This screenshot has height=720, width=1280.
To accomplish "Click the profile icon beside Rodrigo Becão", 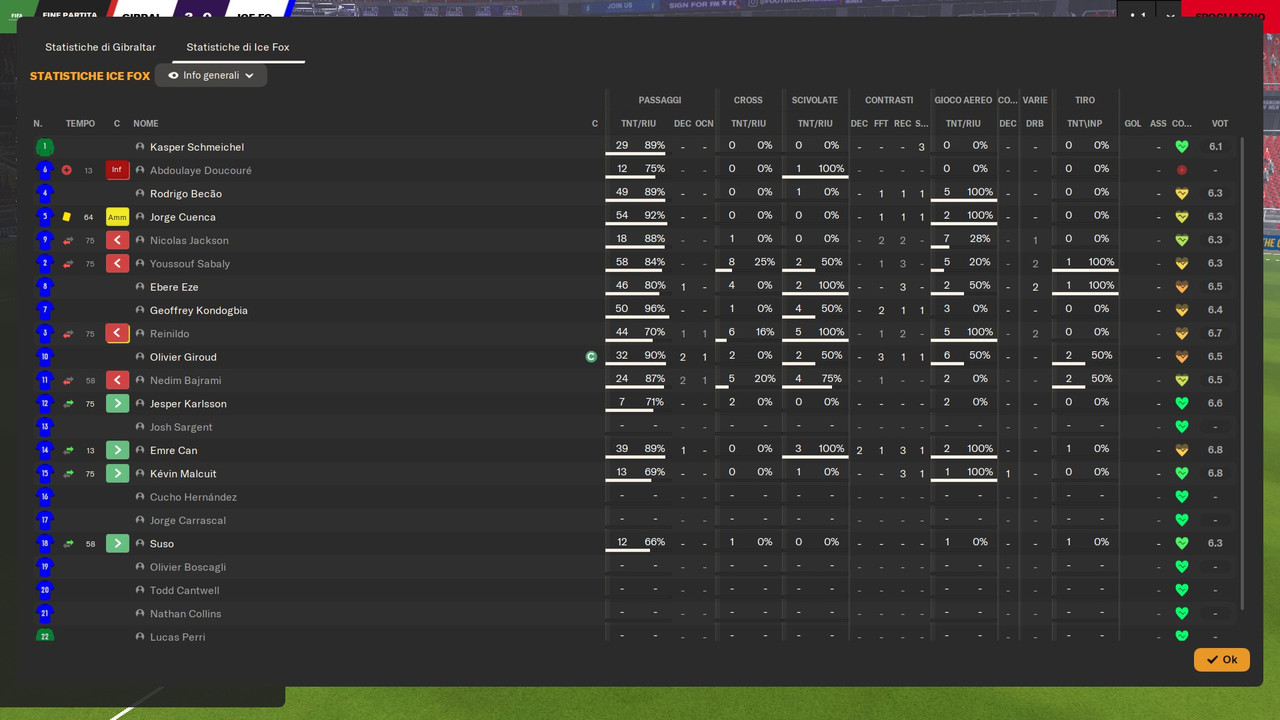I will 141,194.
